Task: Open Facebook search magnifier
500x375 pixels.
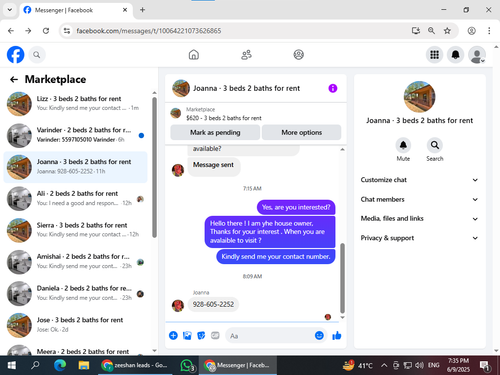Action: (x=37, y=55)
